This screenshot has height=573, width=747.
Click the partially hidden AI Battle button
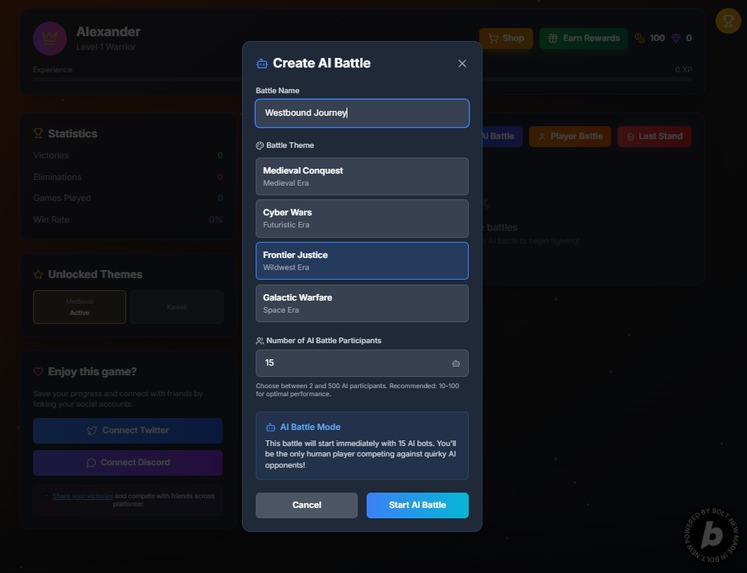click(x=502, y=136)
